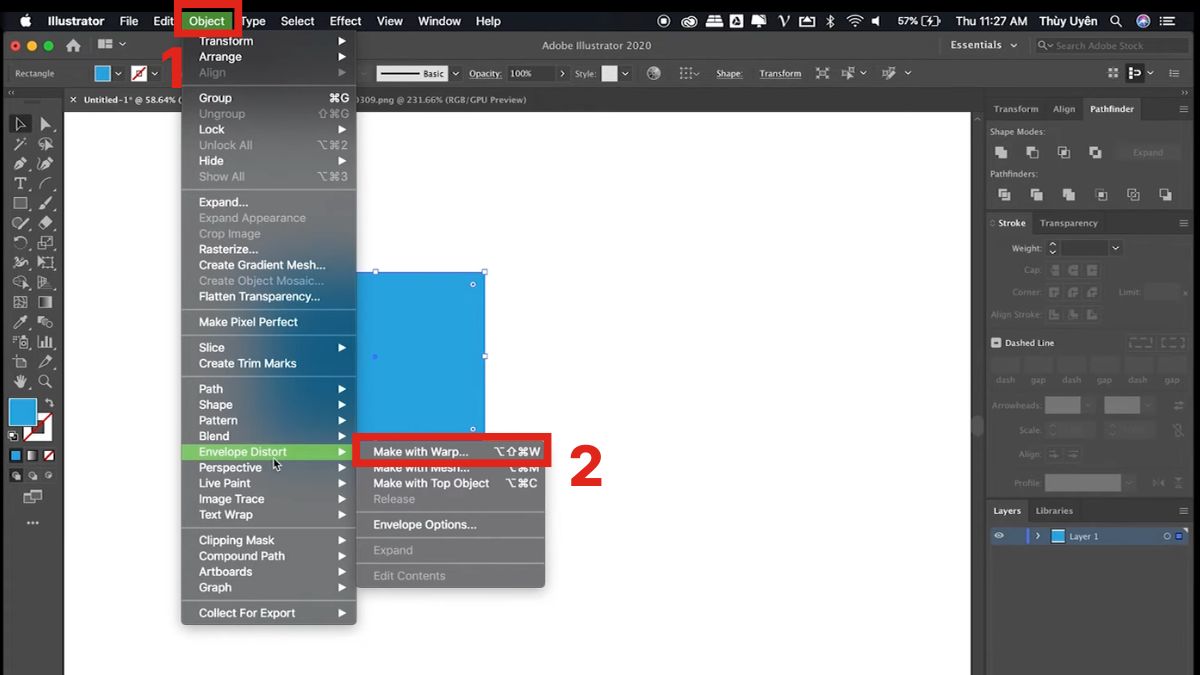Go to the Home screen icon
This screenshot has width=1200, height=675.
73,45
